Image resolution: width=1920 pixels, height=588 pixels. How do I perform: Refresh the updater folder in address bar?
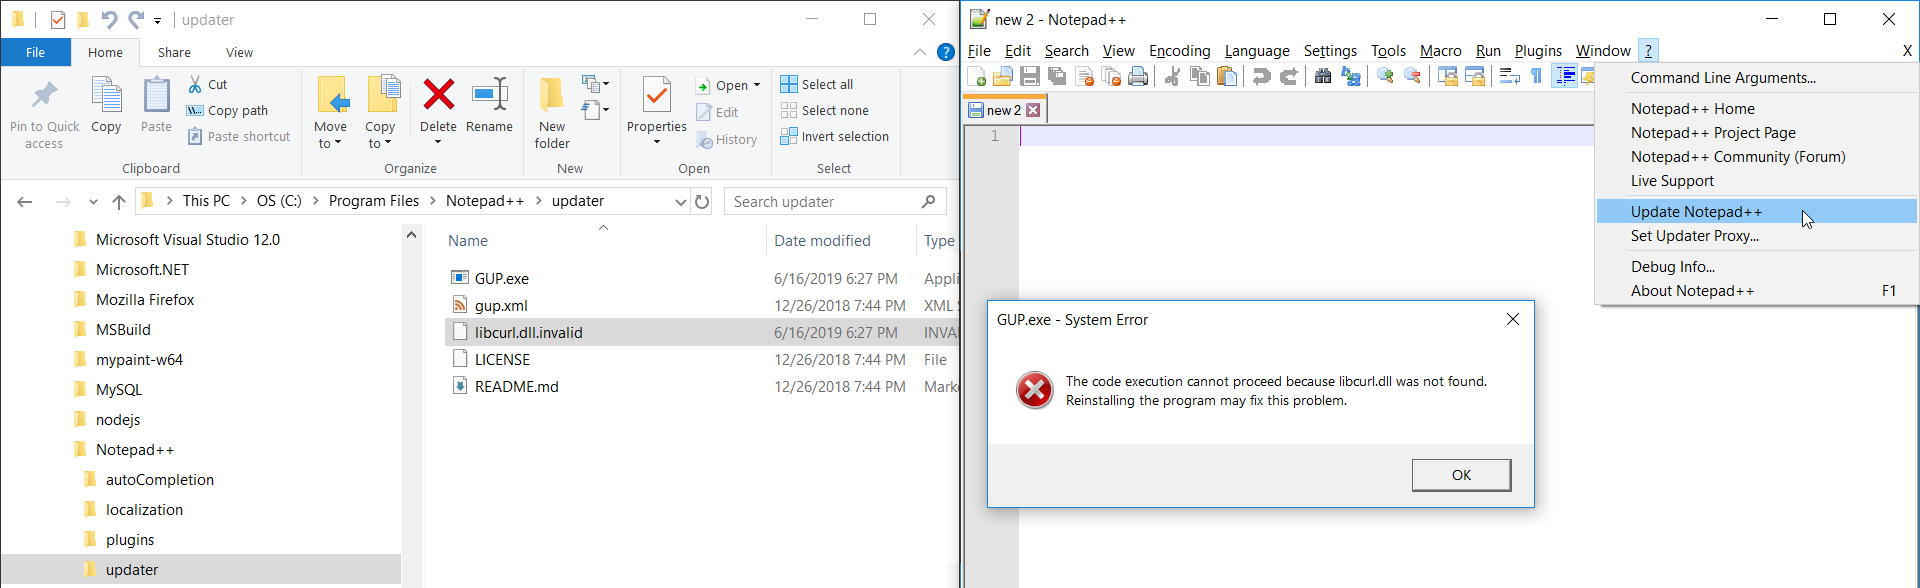pos(702,201)
